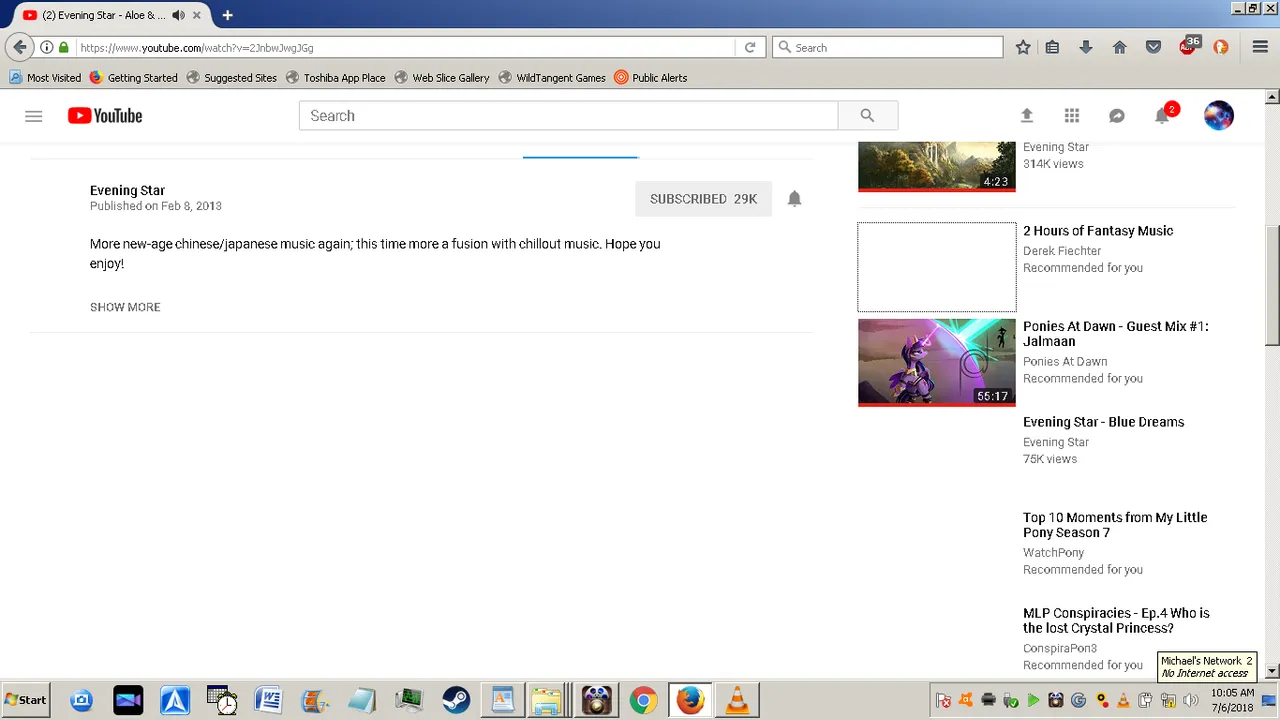Open MLP Conspiracies Ep.4 video title
The width and height of the screenshot is (1280, 720).
(x=1116, y=621)
